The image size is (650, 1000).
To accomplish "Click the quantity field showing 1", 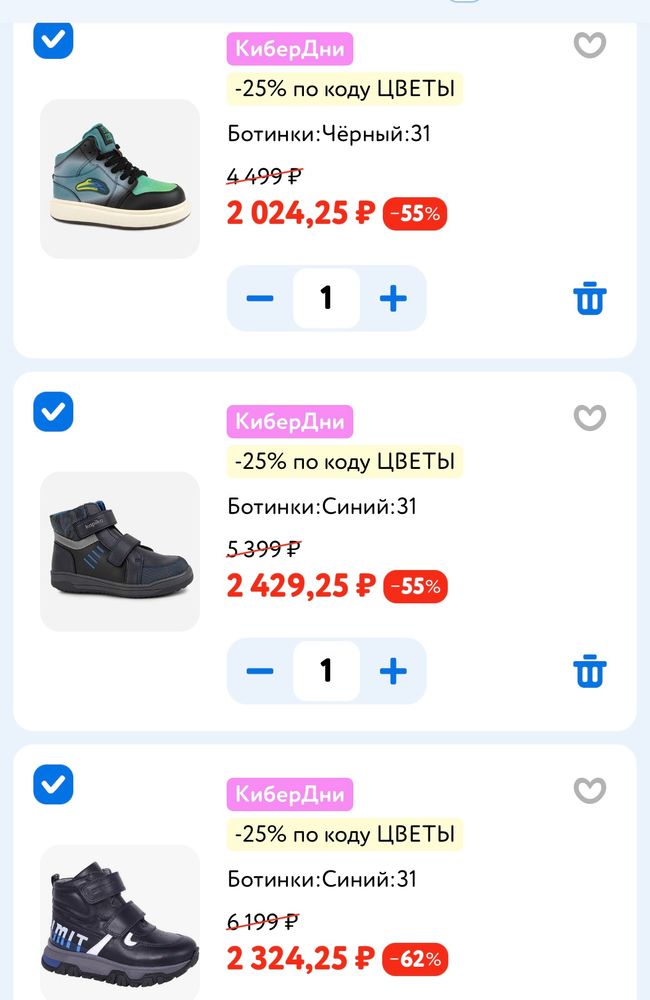I will (x=326, y=297).
